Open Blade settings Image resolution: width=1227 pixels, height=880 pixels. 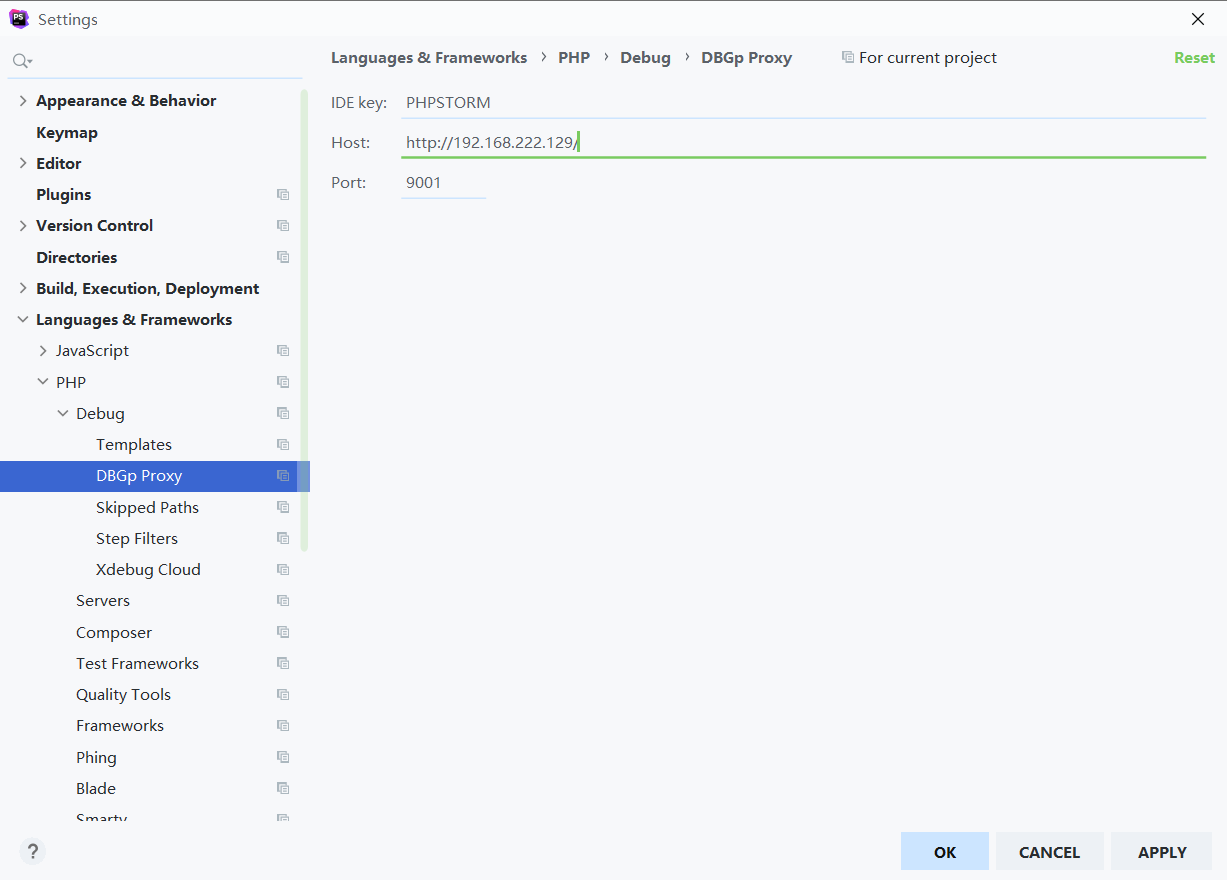click(x=96, y=789)
